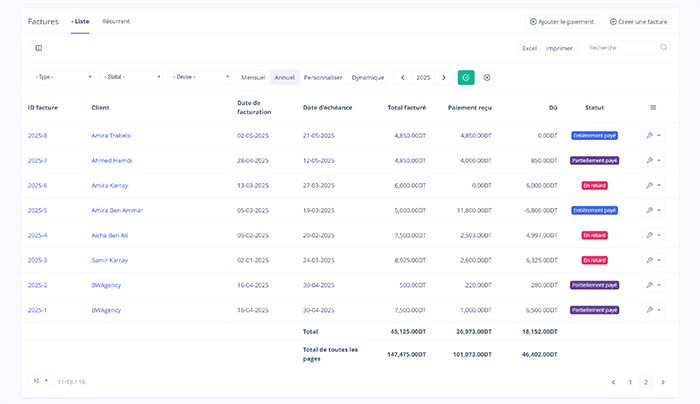Sort by Statut column header
This screenshot has height=404, width=700.
[594, 108]
